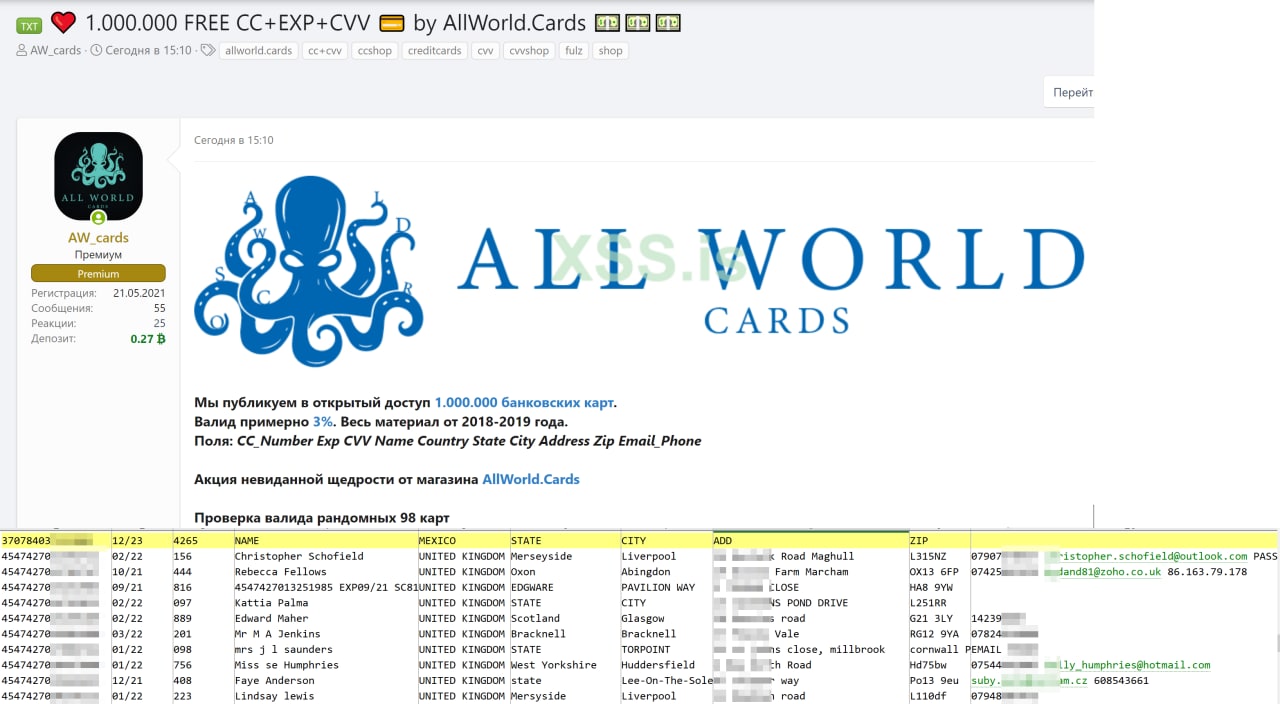Screen dimensions: 1280x704
Task: Click the Перейти button
Action: pos(1070,92)
